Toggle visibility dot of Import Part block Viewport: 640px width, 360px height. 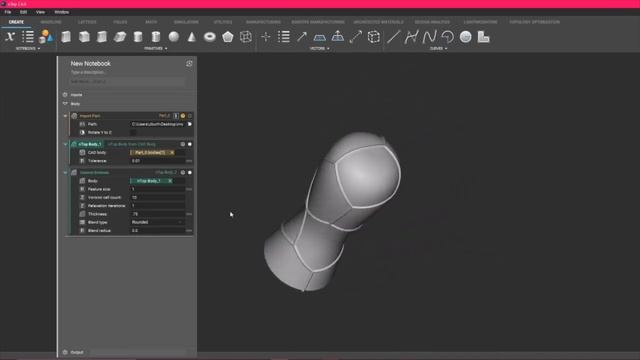point(190,116)
